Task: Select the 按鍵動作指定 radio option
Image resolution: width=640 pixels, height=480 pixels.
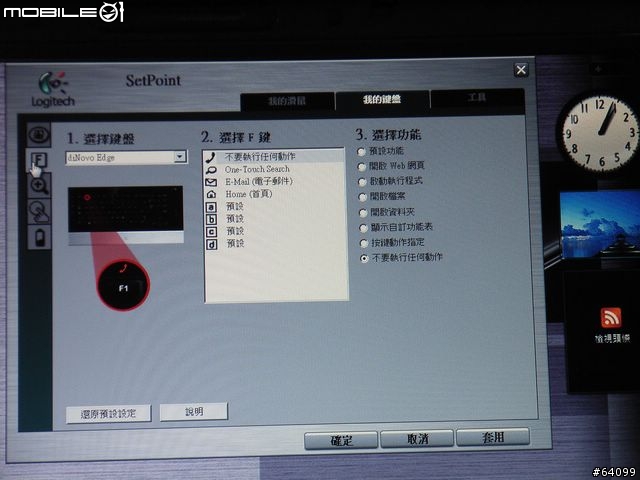Action: click(364, 243)
